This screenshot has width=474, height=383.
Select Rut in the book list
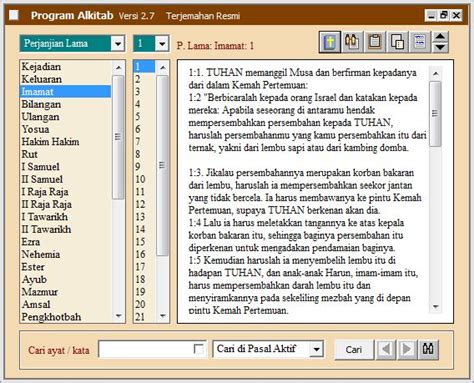click(x=65, y=154)
